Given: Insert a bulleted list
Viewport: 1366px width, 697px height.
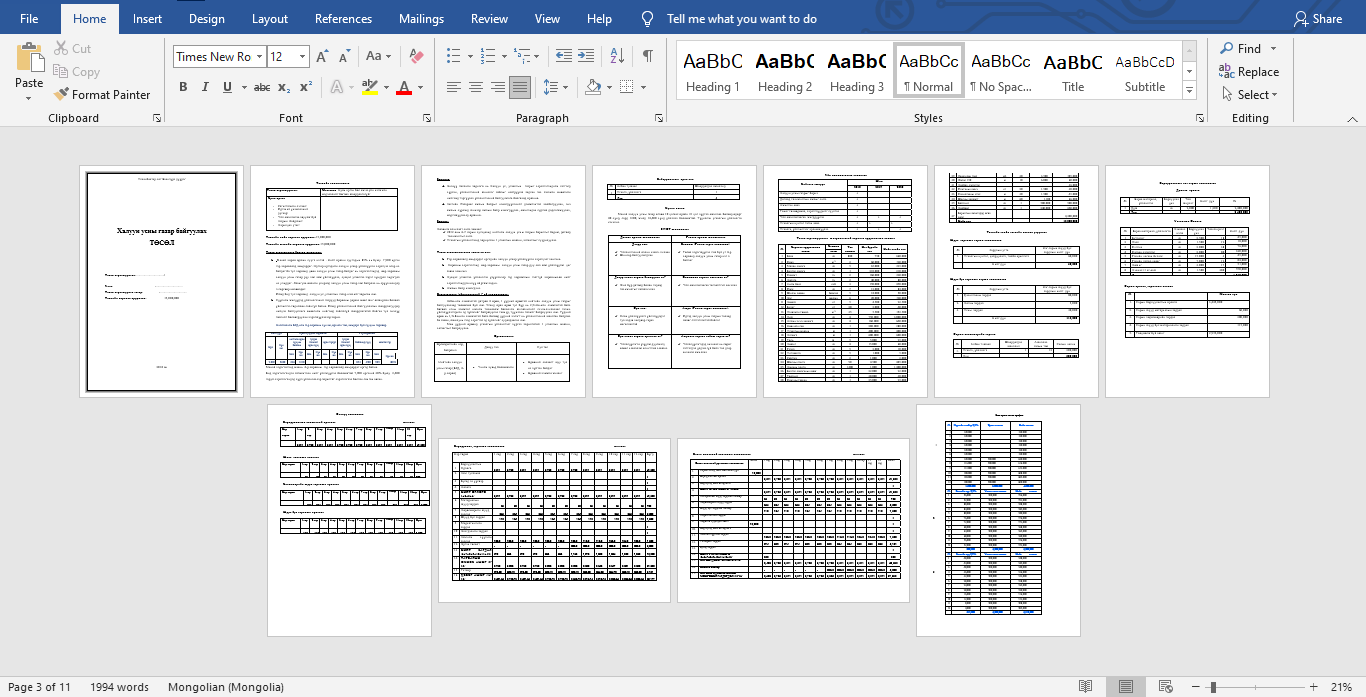Looking at the screenshot, I should [x=454, y=57].
